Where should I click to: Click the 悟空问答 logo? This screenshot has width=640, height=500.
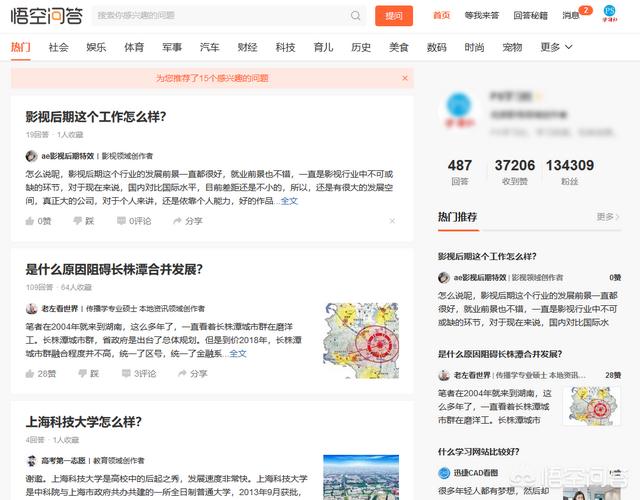pyautogui.click(x=47, y=16)
